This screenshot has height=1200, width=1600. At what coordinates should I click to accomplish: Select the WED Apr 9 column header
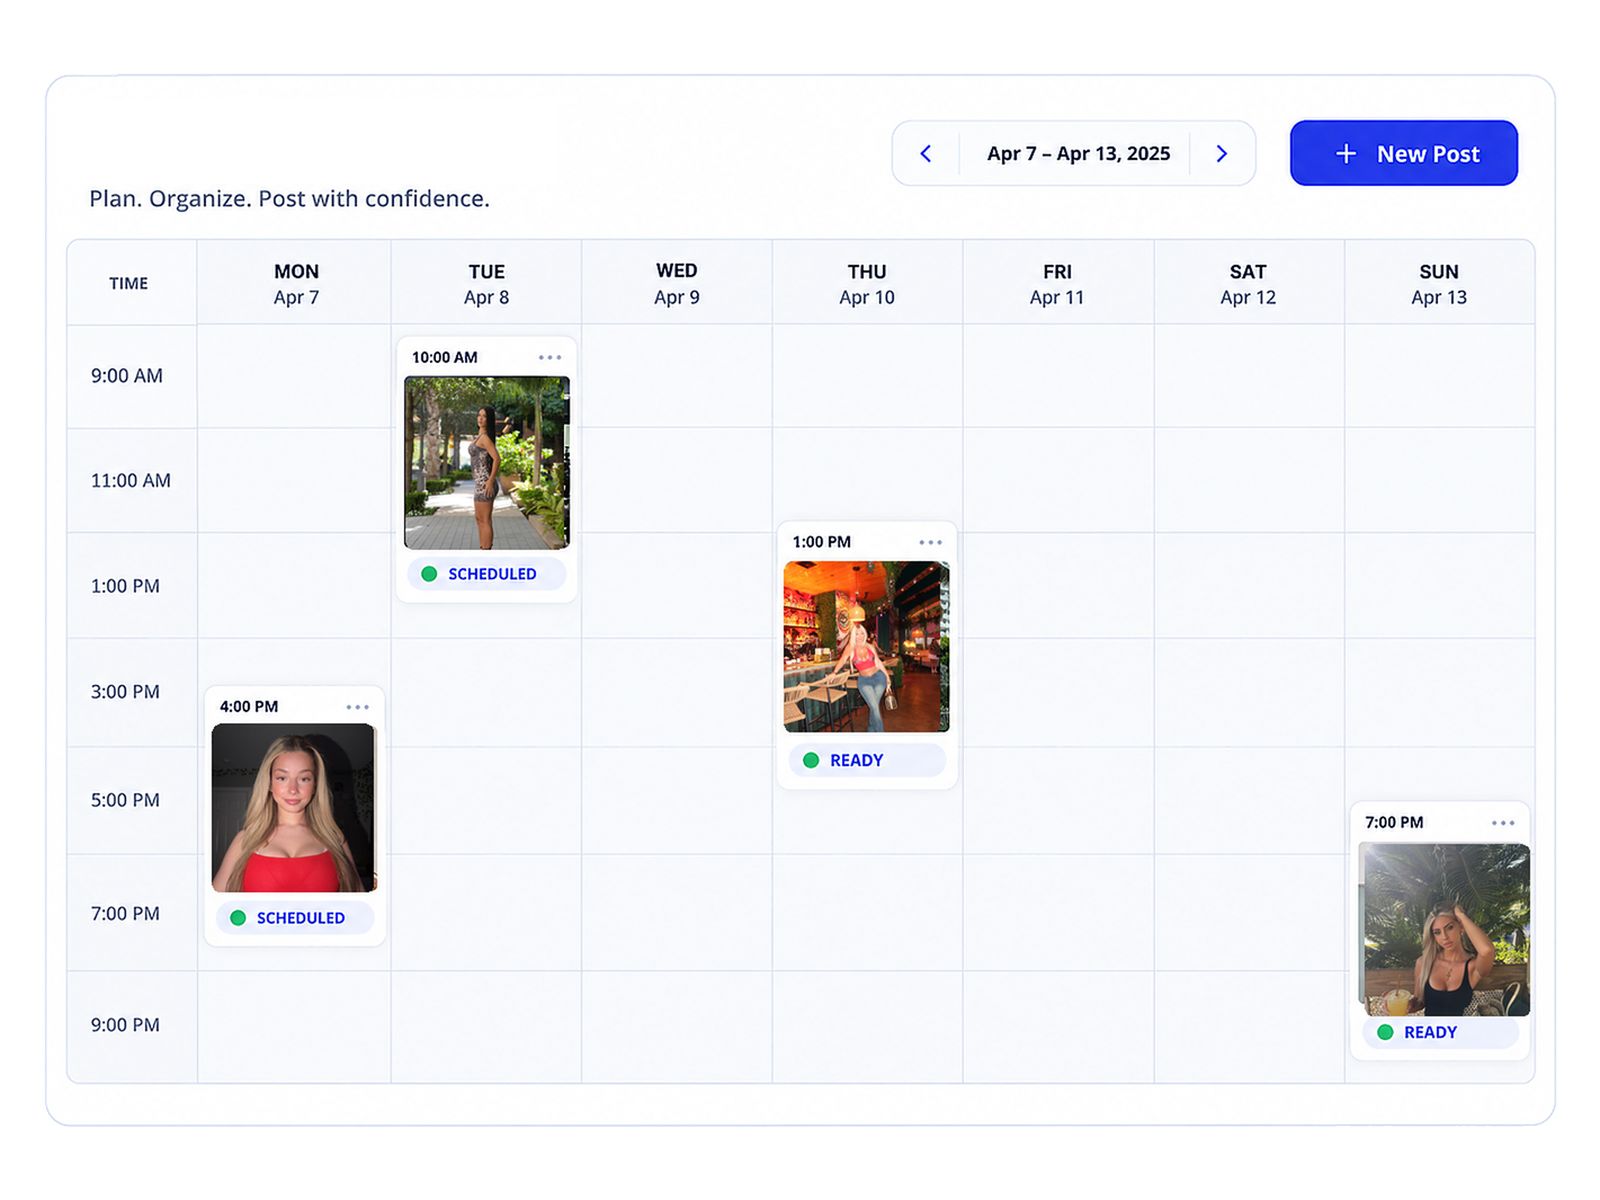click(677, 284)
